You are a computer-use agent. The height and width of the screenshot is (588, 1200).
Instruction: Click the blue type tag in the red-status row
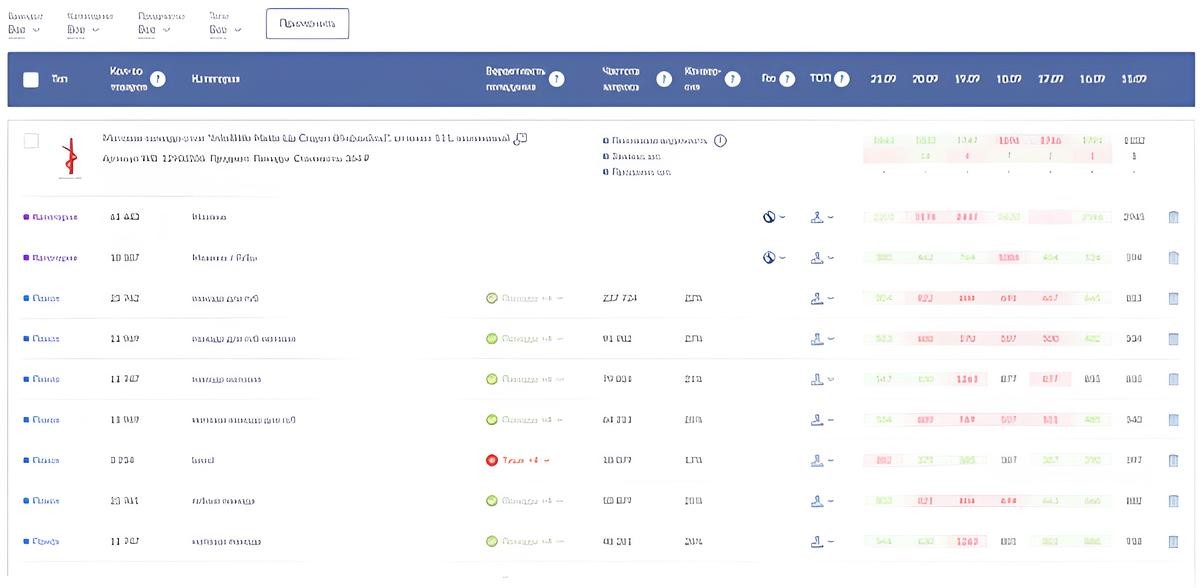click(x=42, y=461)
